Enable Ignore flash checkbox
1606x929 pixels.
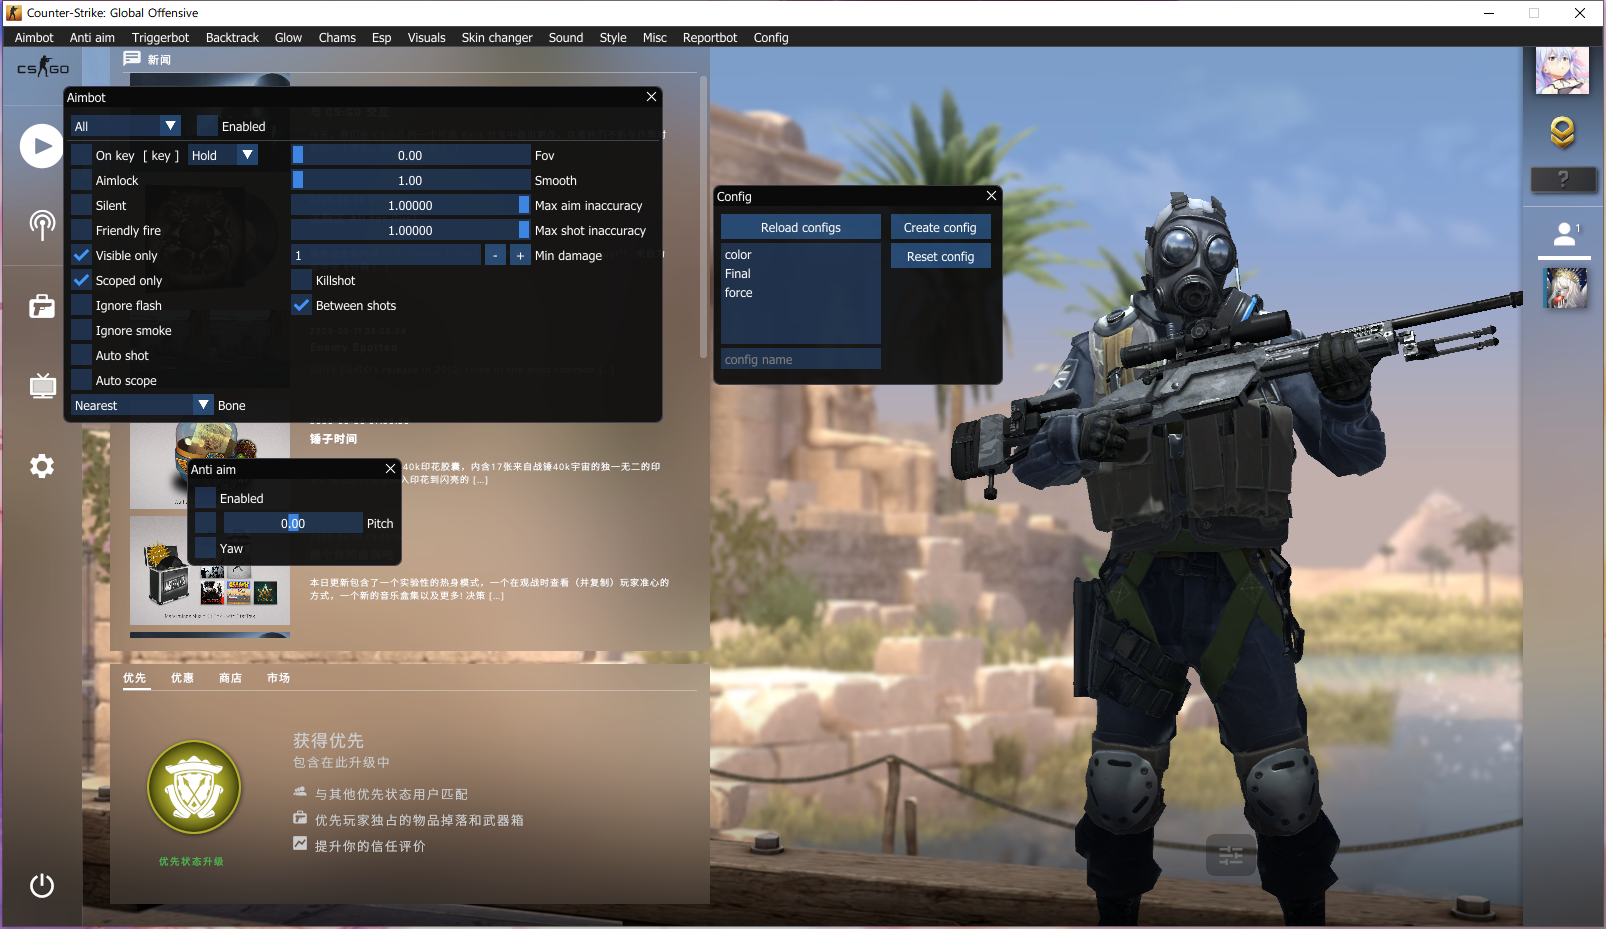pyautogui.click(x=81, y=305)
